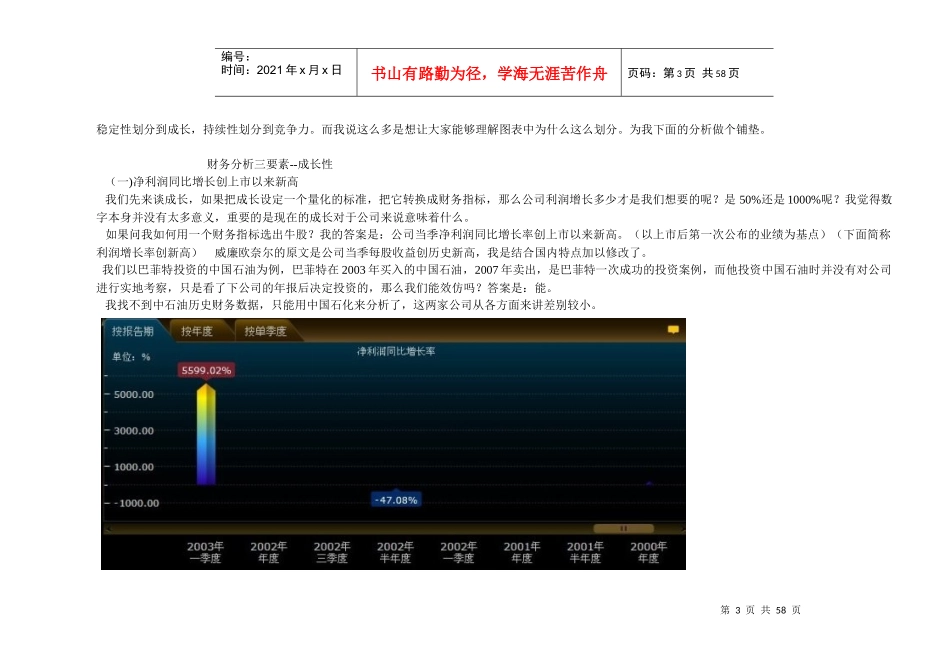Click the 2002年半年度 axis label

[x=395, y=552]
